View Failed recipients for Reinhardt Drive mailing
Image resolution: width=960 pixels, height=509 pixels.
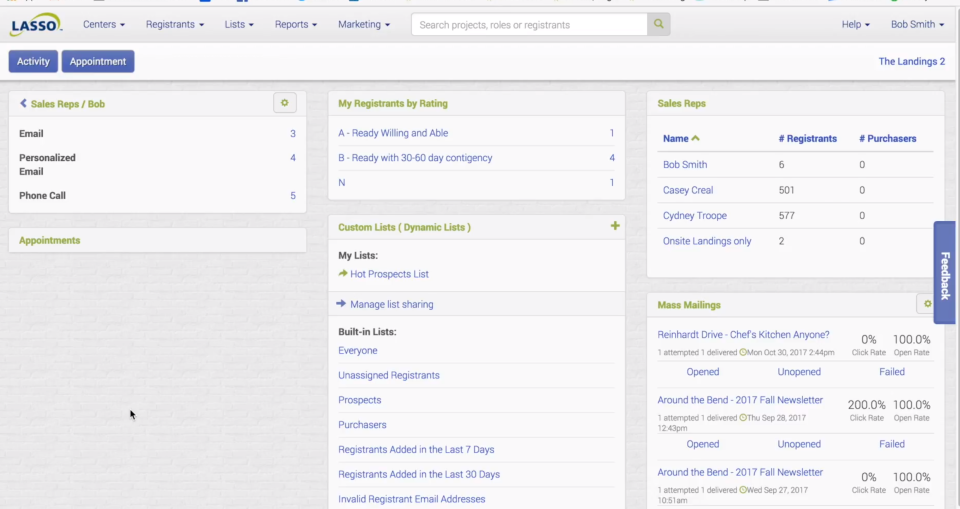pyautogui.click(x=891, y=372)
